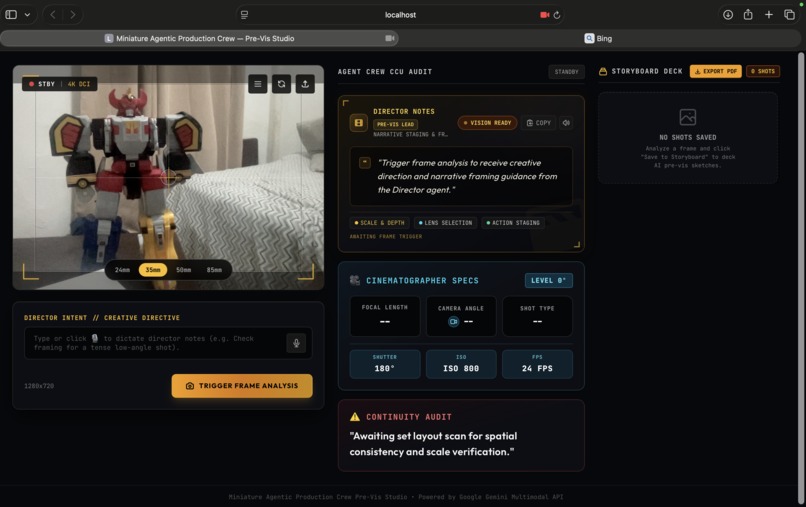Open the viewfinder menu icon

point(258,84)
